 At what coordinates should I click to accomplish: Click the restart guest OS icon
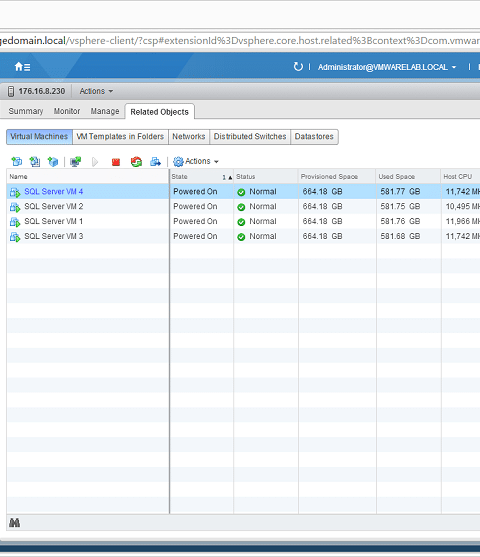click(x=136, y=162)
